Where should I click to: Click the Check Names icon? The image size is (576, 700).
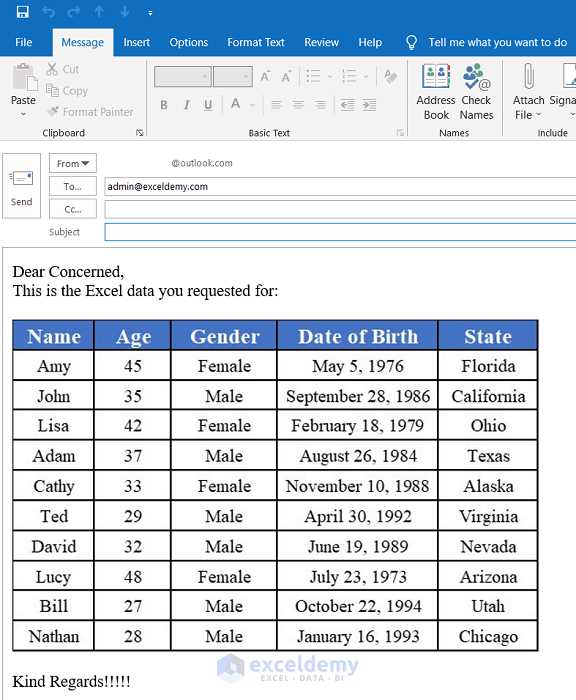click(x=476, y=92)
